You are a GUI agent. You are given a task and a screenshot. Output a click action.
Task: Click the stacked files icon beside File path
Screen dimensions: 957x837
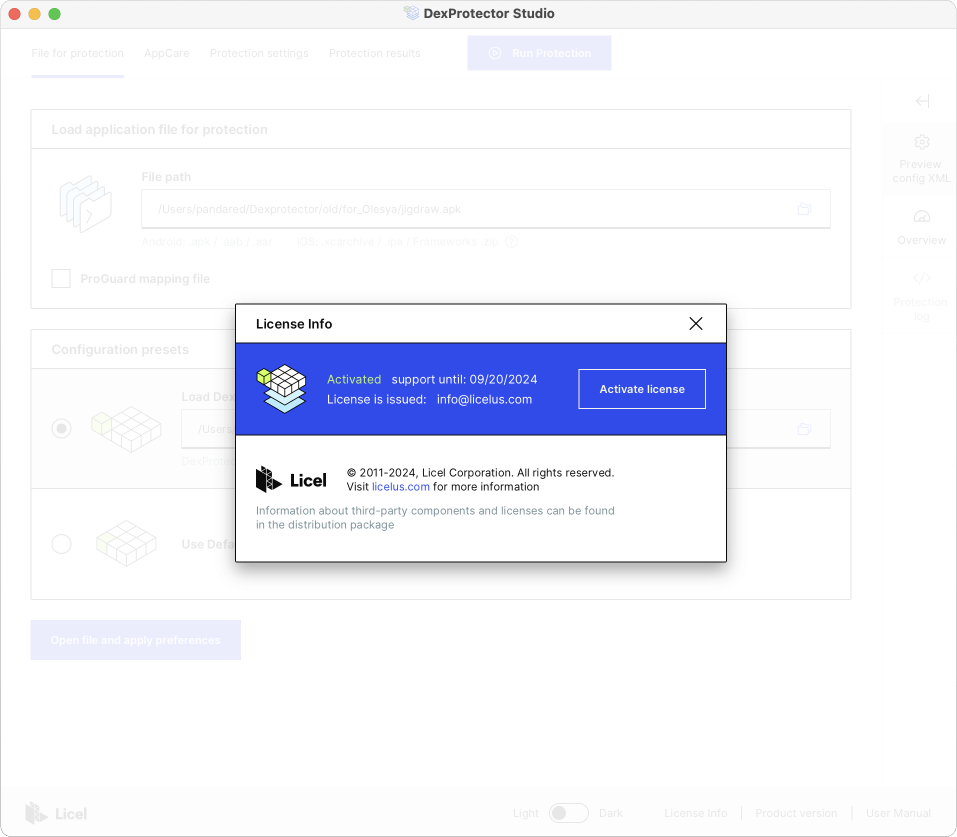coord(85,204)
